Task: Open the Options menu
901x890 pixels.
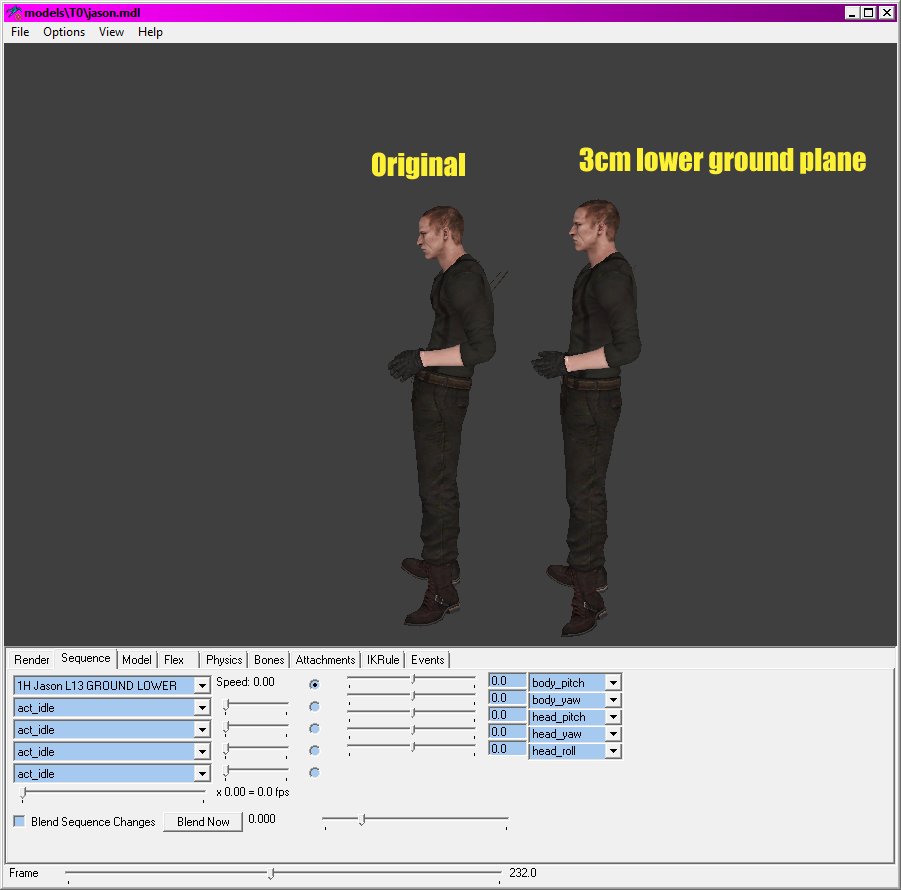Action: click(64, 32)
